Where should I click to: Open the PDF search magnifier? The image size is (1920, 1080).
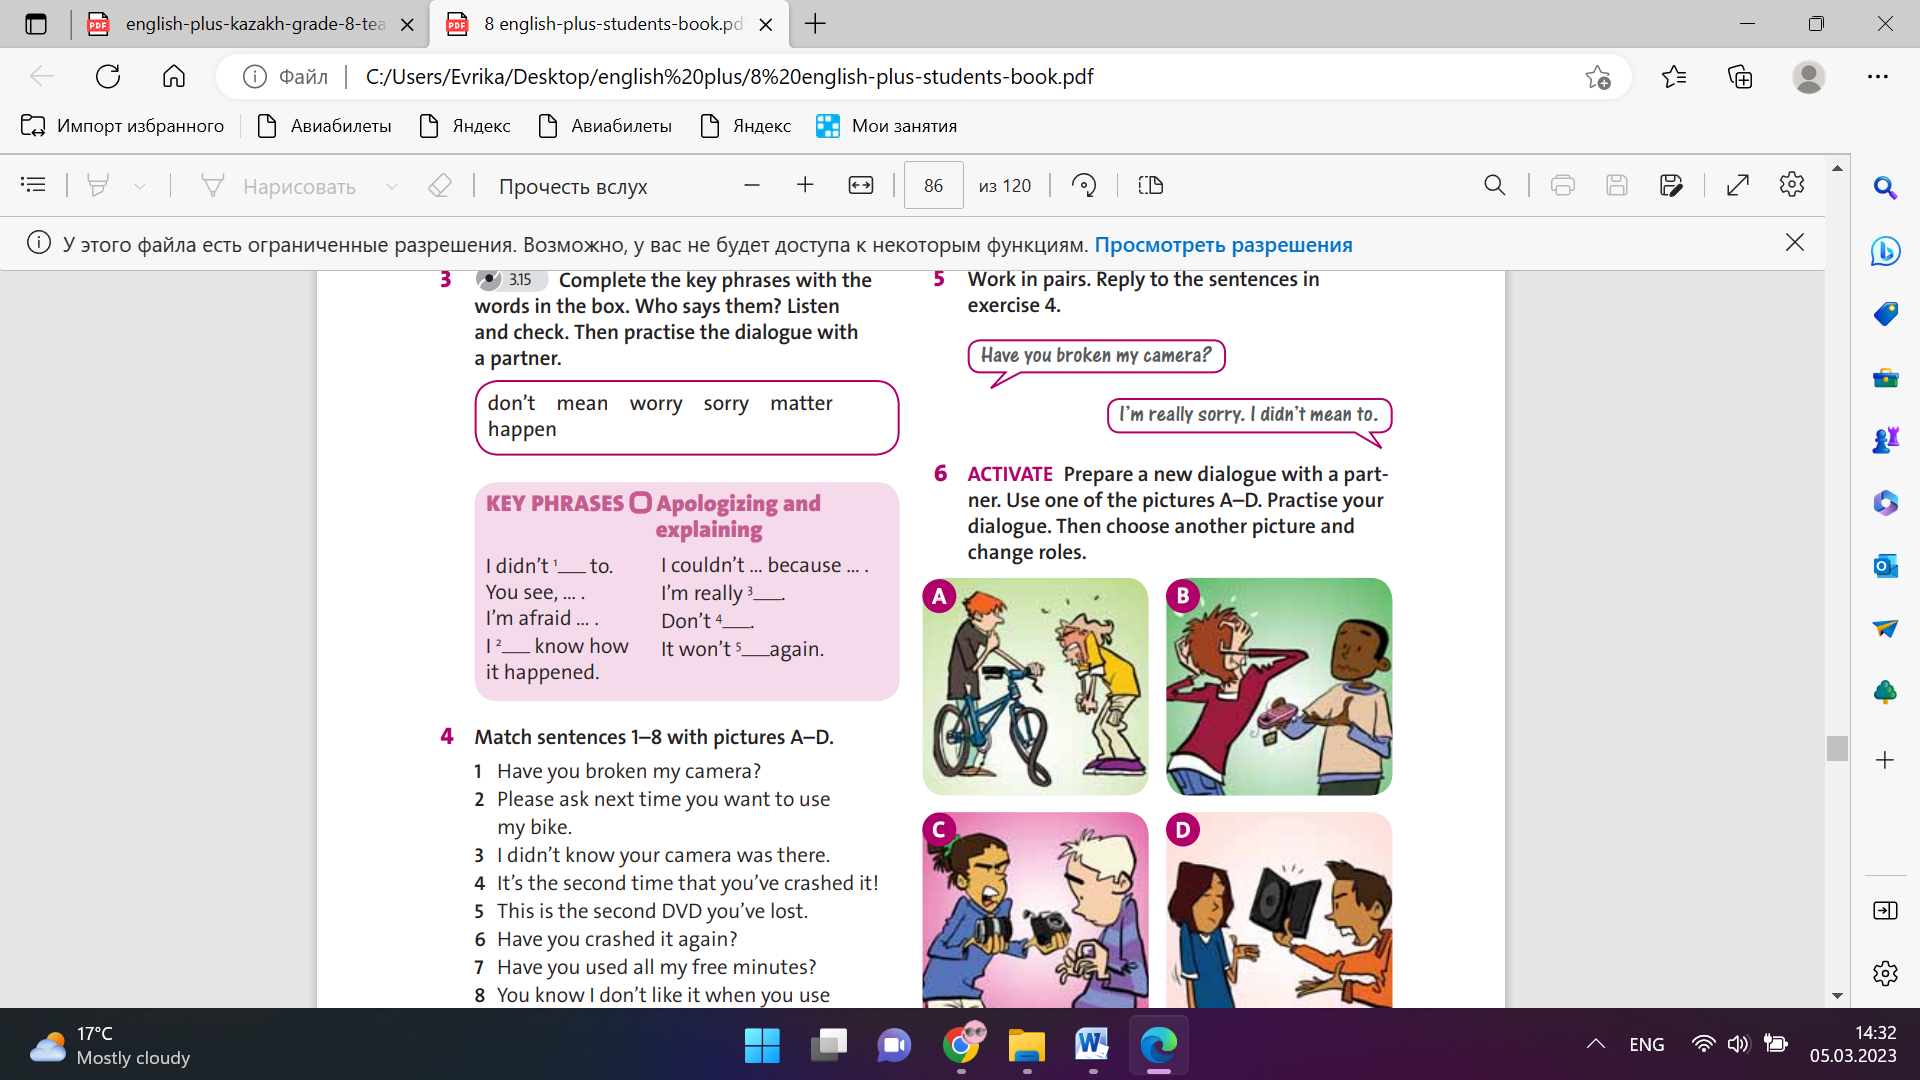1494,185
